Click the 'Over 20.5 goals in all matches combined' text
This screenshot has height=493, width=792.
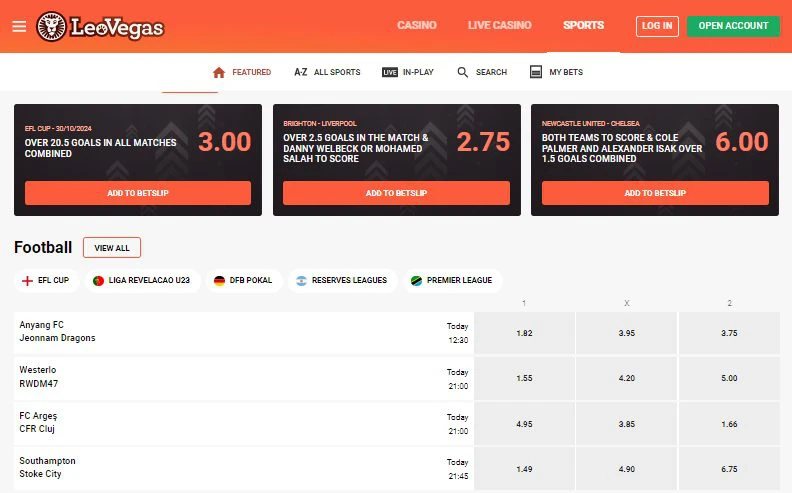101,148
